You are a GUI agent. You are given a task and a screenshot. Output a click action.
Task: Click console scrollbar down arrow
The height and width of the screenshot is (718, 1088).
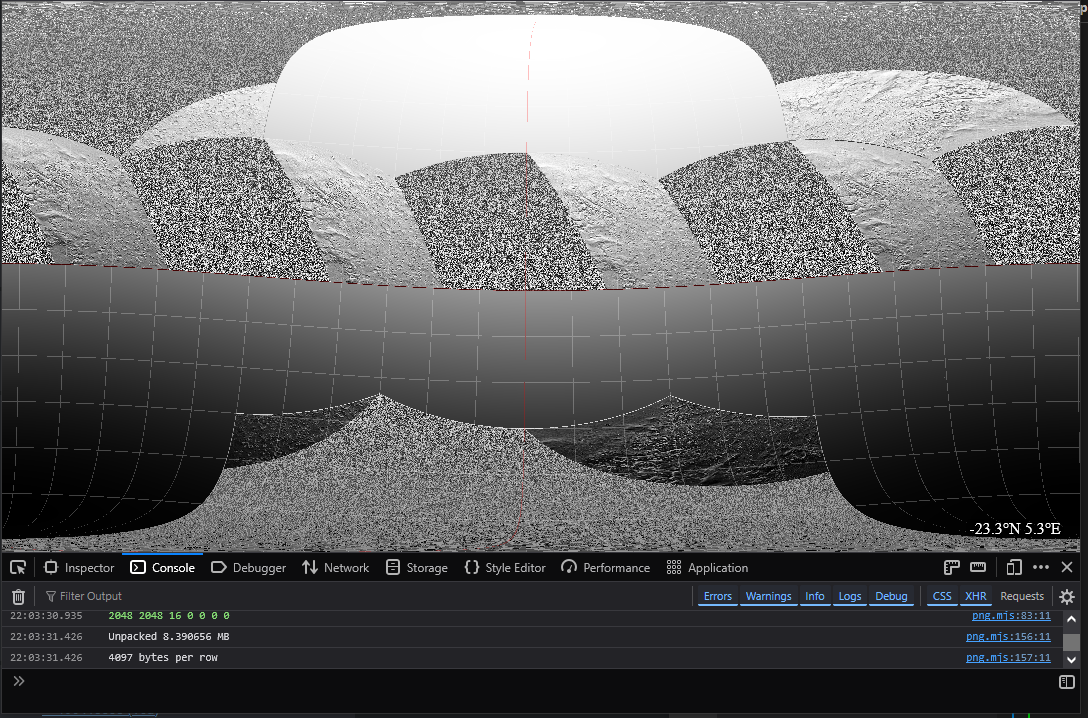click(1071, 660)
